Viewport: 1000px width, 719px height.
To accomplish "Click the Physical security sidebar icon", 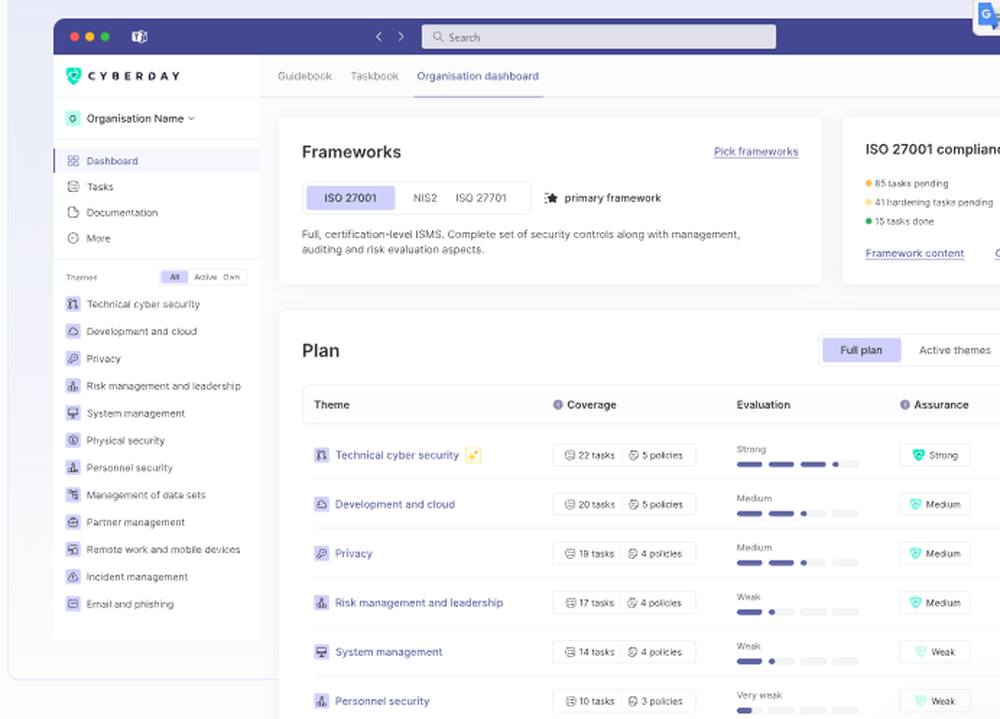I will point(73,440).
